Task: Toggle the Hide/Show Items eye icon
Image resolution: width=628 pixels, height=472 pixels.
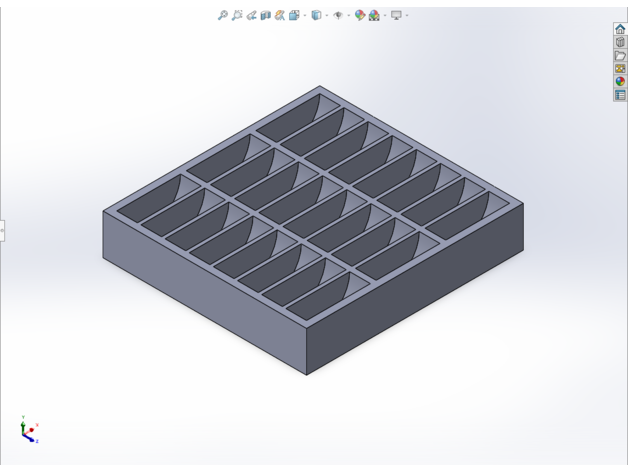Action: 336,15
